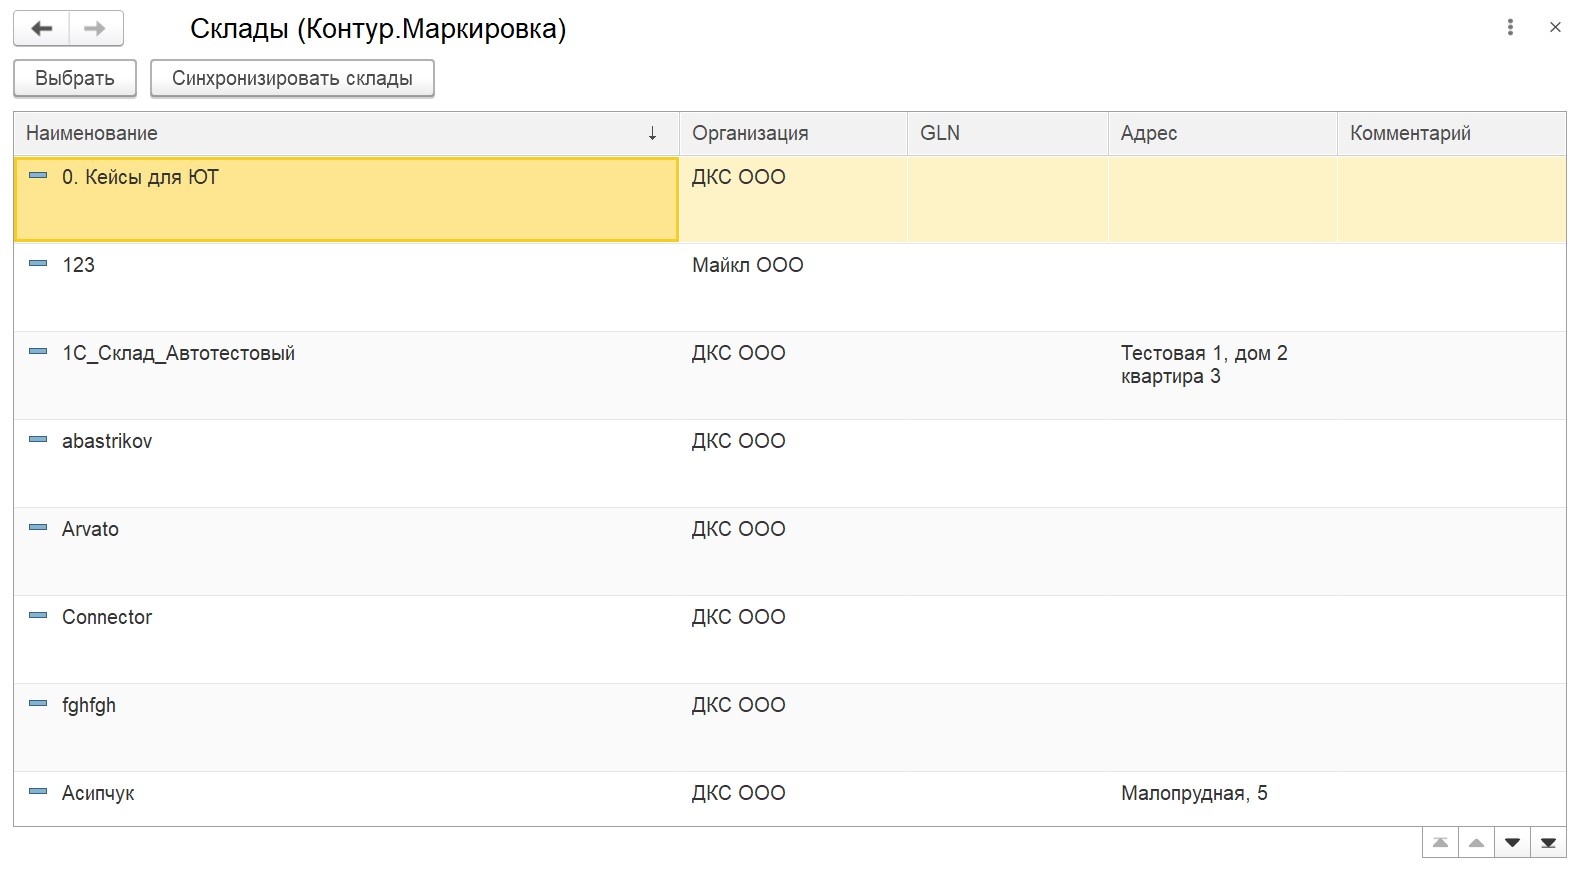This screenshot has height=877, width=1592.
Task: Click 'ДКС ООО' in the fghfgh row
Action: (x=739, y=705)
